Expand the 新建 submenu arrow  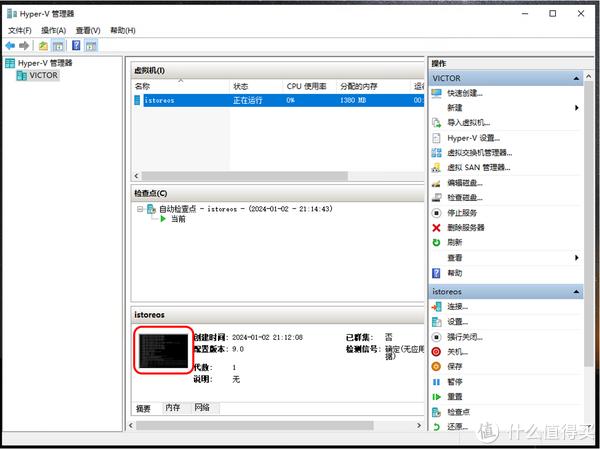(x=577, y=108)
